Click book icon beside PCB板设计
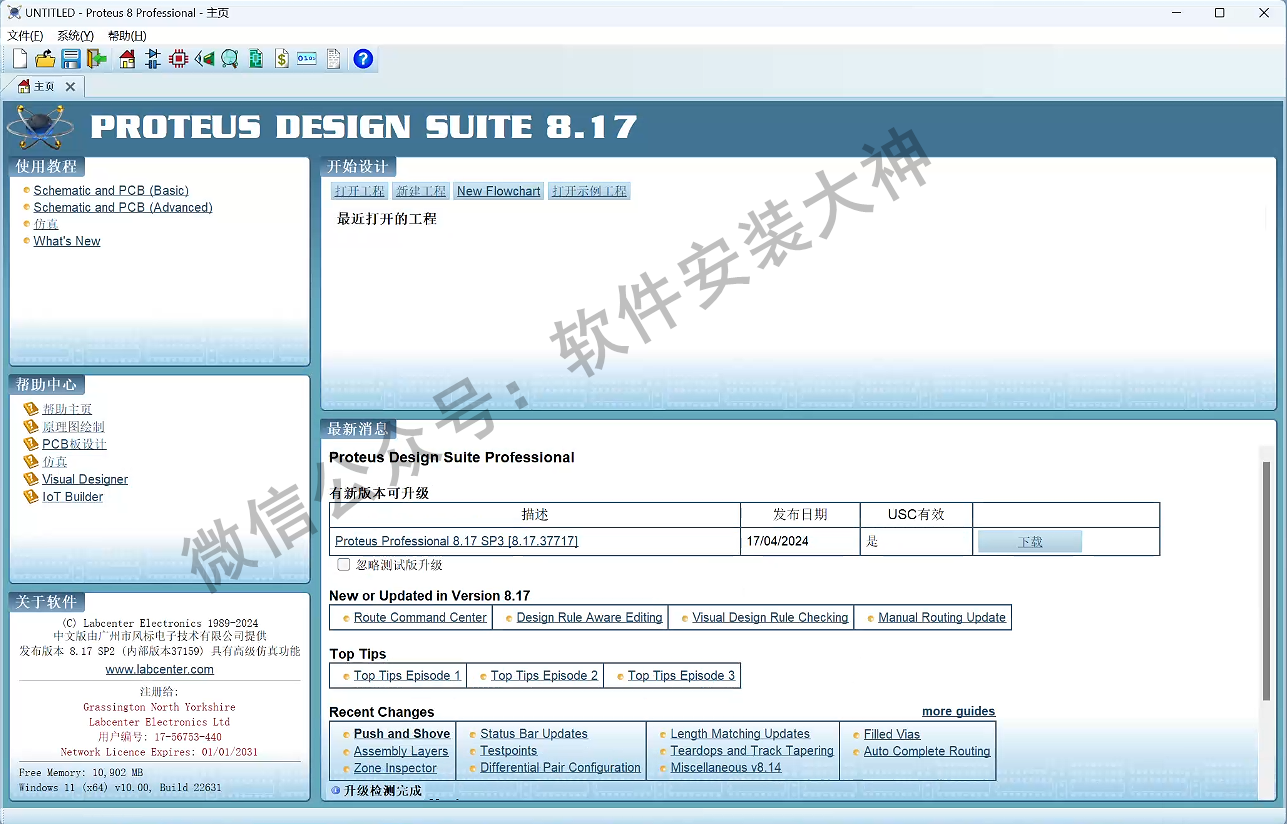 tap(31, 444)
